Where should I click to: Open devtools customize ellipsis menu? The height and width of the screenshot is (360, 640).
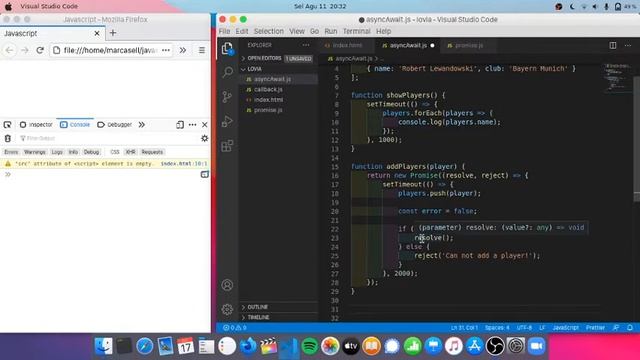tap(192, 124)
